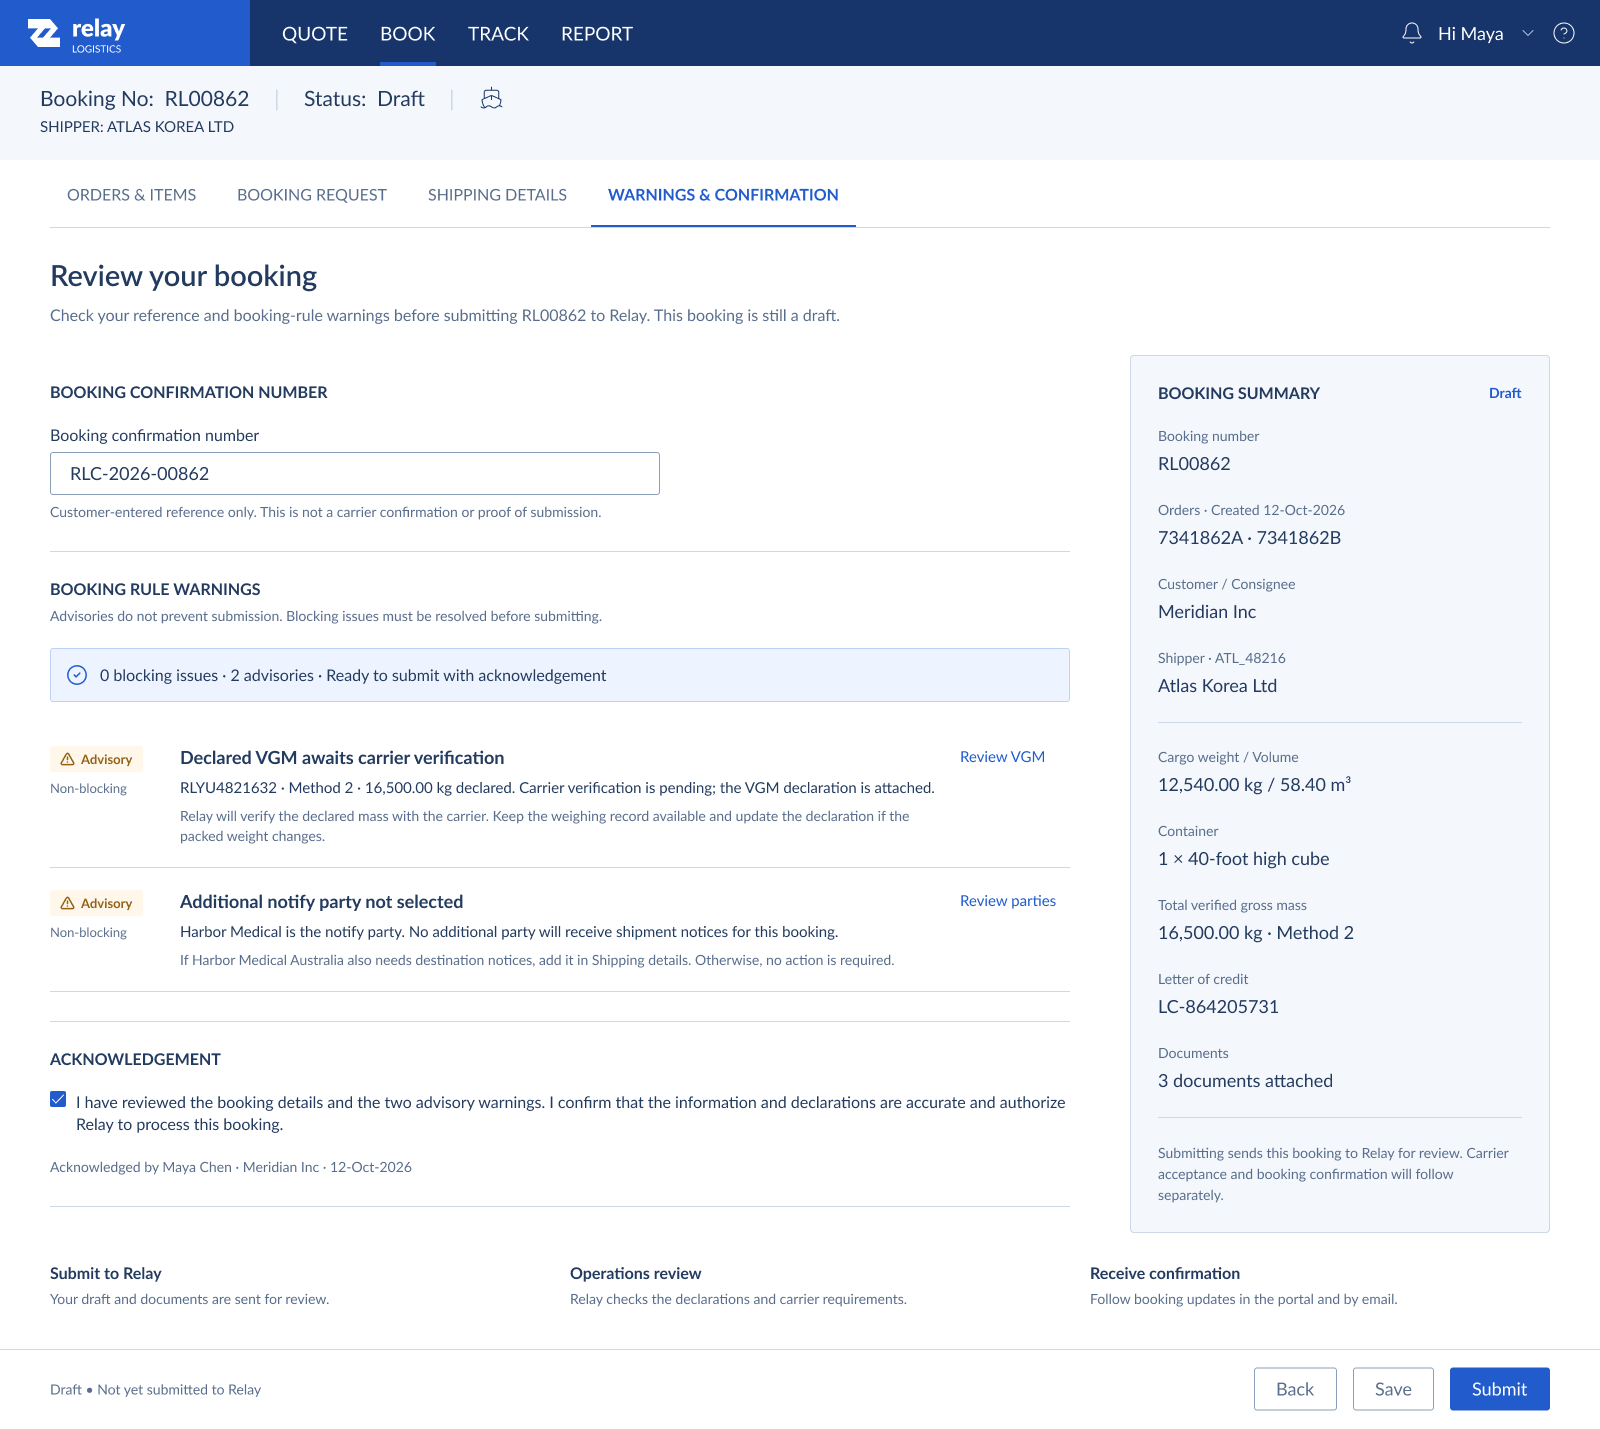Viewport: 1600px width, 1429px height.
Task: Click the order numbers 7341862A · 7341862B
Action: (1250, 538)
